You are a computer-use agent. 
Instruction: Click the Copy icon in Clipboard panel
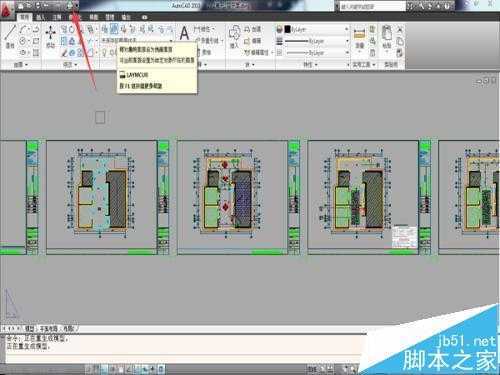400,41
